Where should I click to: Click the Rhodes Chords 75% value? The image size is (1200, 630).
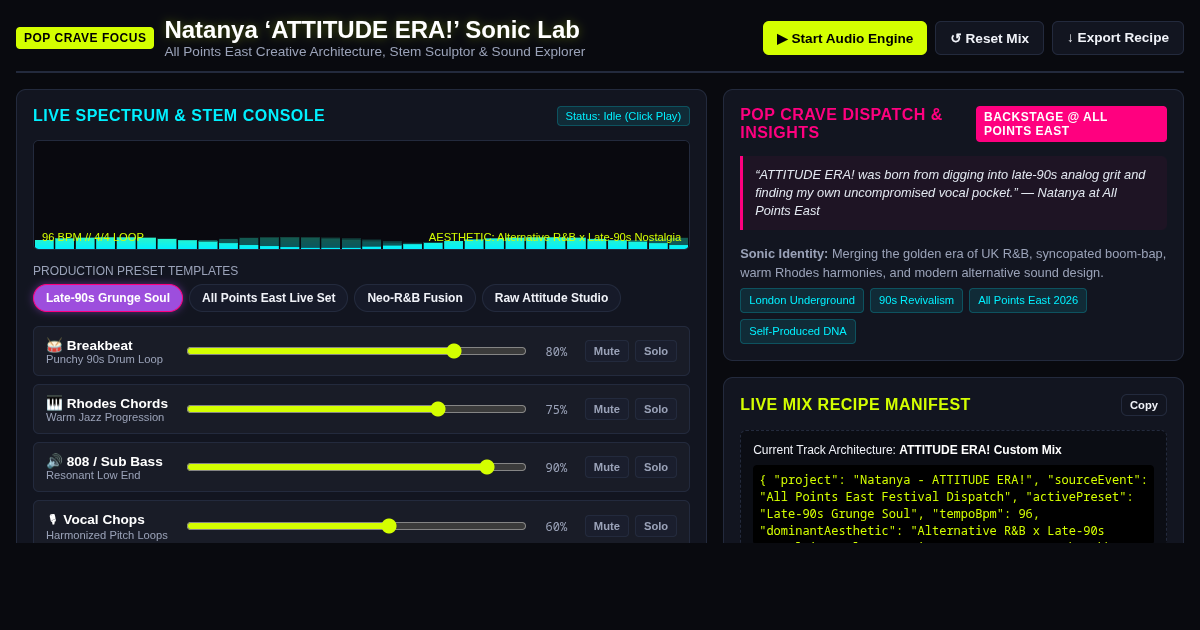coord(556,410)
